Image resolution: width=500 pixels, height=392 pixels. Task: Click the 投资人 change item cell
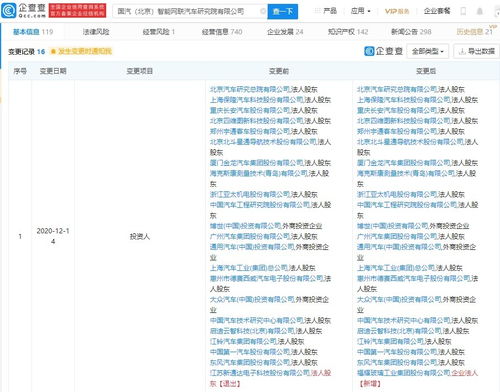[140, 236]
